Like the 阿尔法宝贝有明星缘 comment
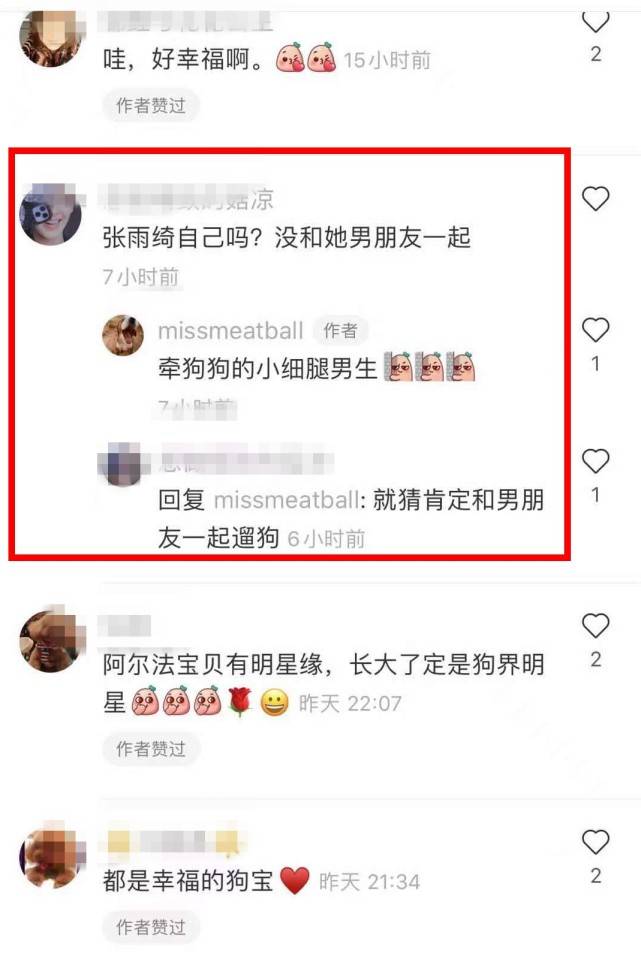The image size is (641, 953). (595, 625)
